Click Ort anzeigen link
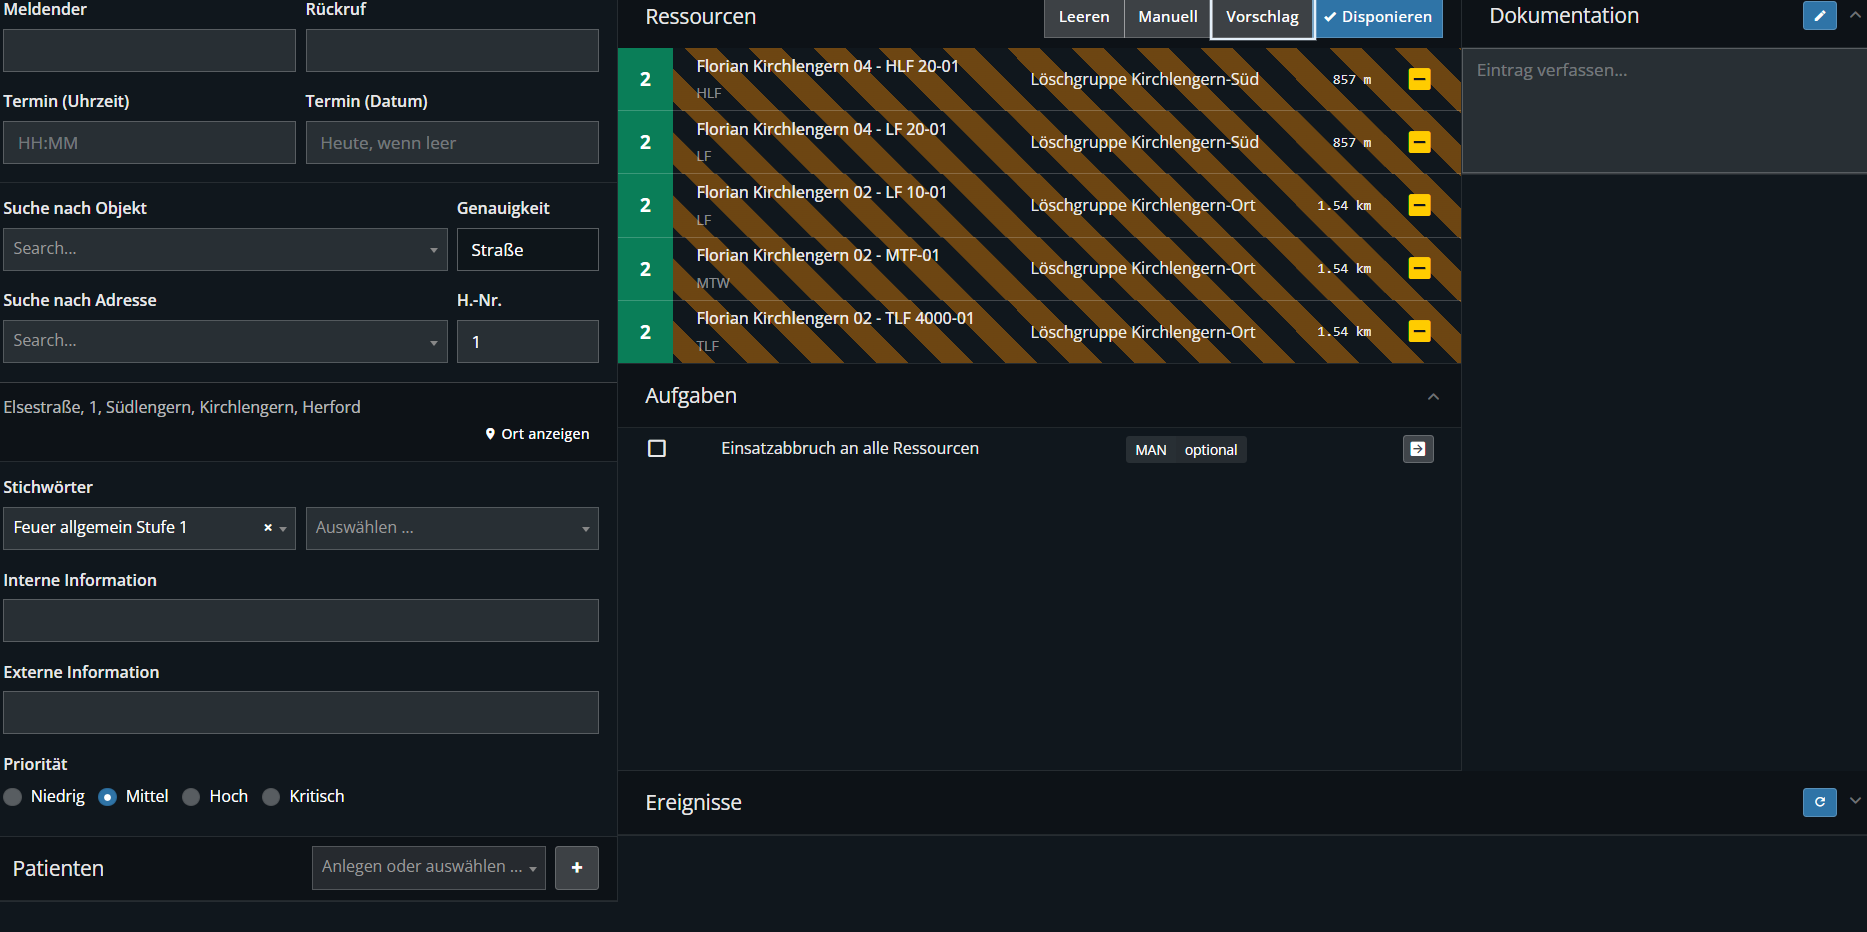Screen dimensions: 1867x932 (x=538, y=434)
